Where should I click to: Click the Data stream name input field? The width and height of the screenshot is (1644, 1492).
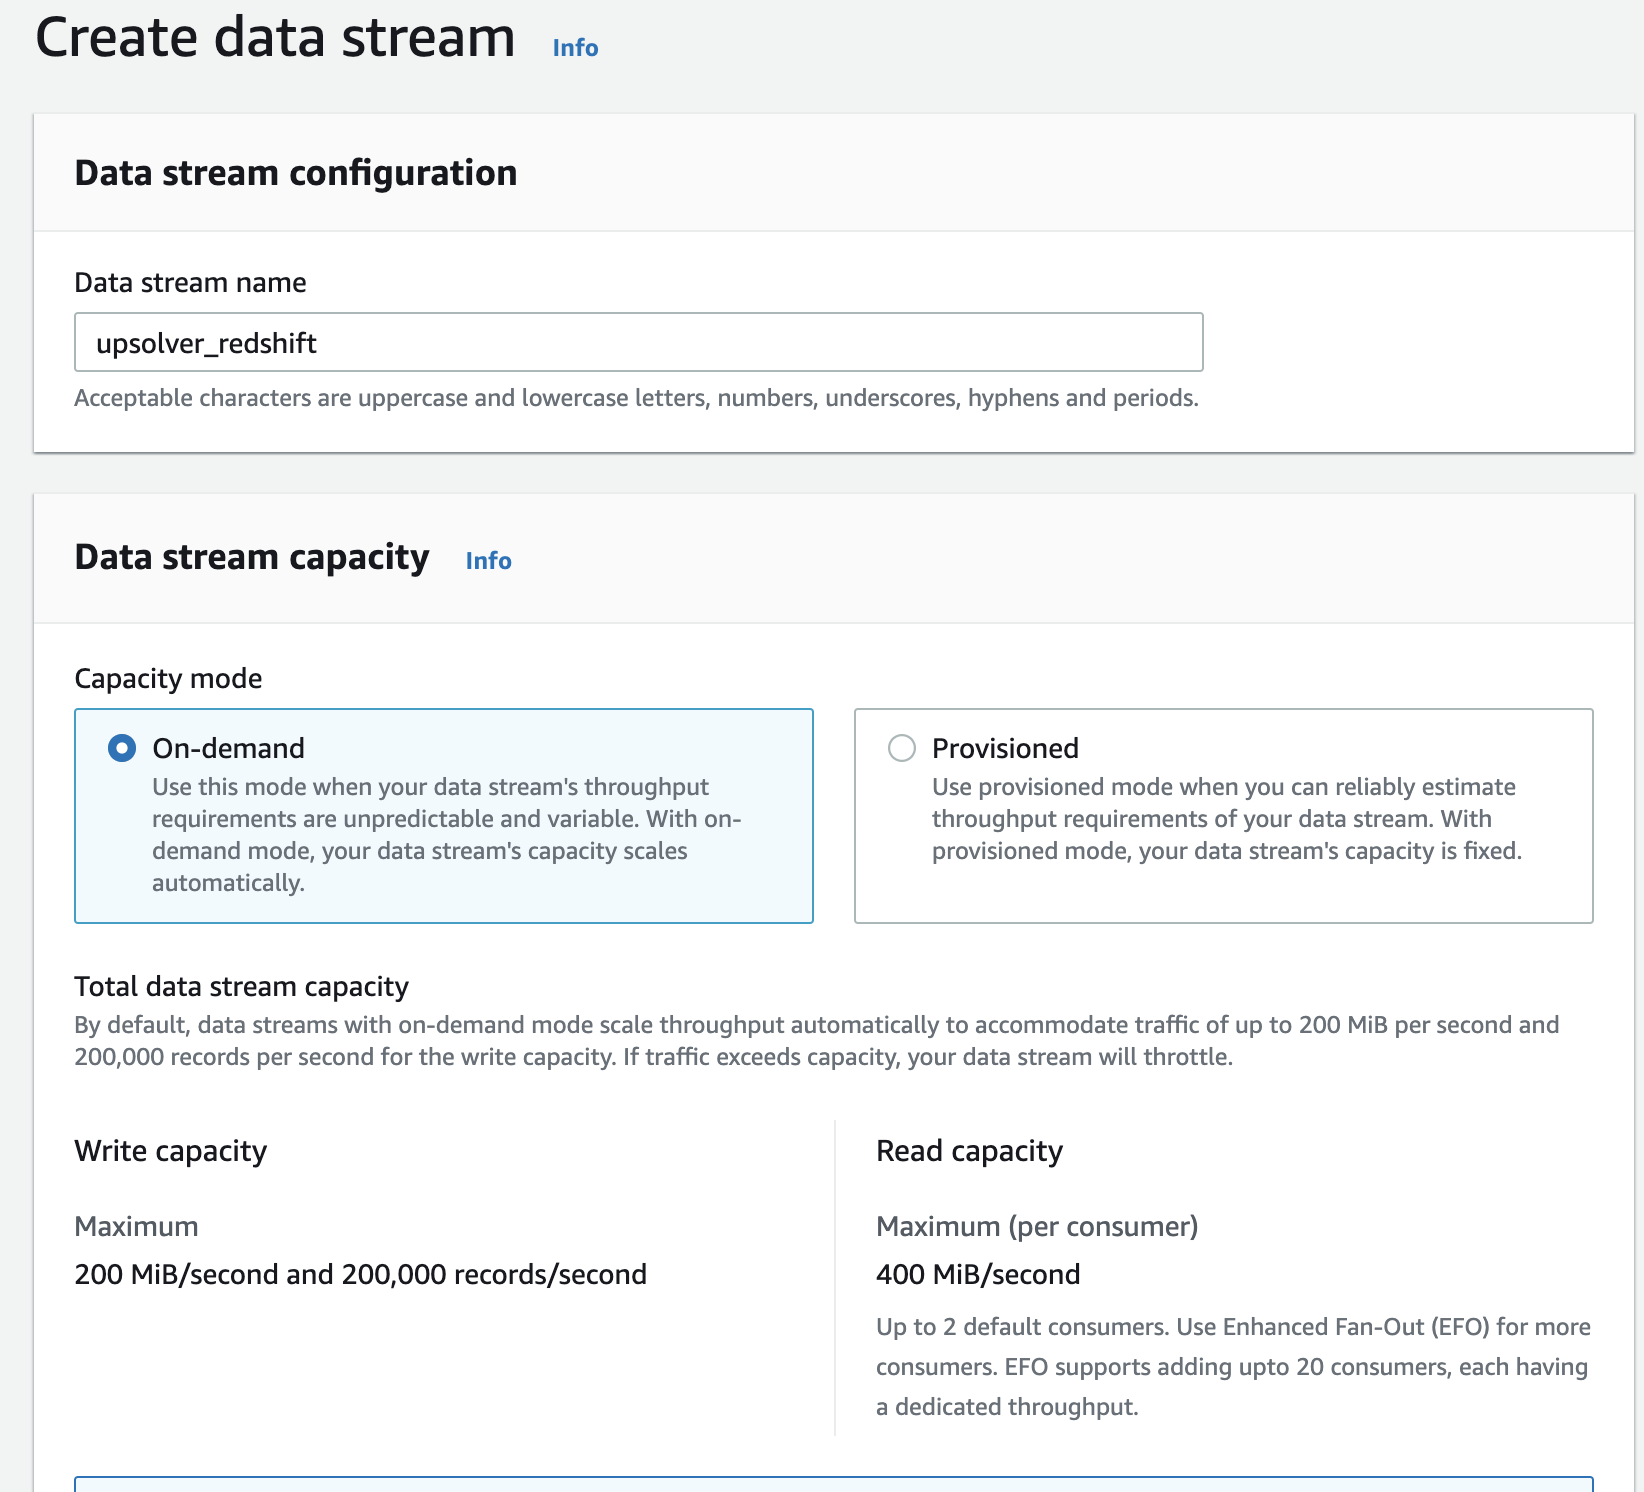coord(638,343)
